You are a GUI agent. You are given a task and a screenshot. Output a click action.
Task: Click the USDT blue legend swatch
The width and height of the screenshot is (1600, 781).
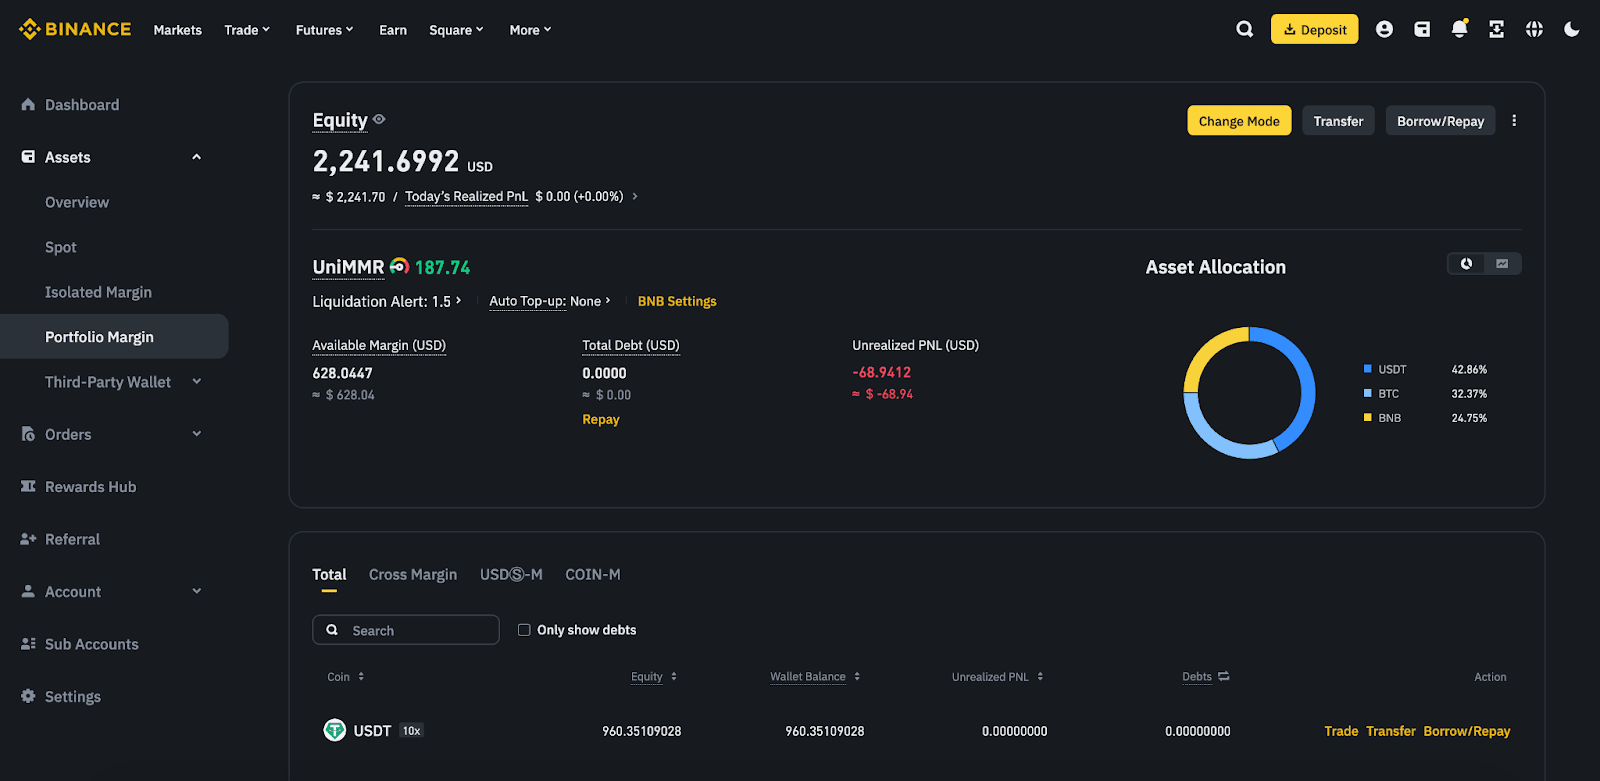click(x=1367, y=369)
